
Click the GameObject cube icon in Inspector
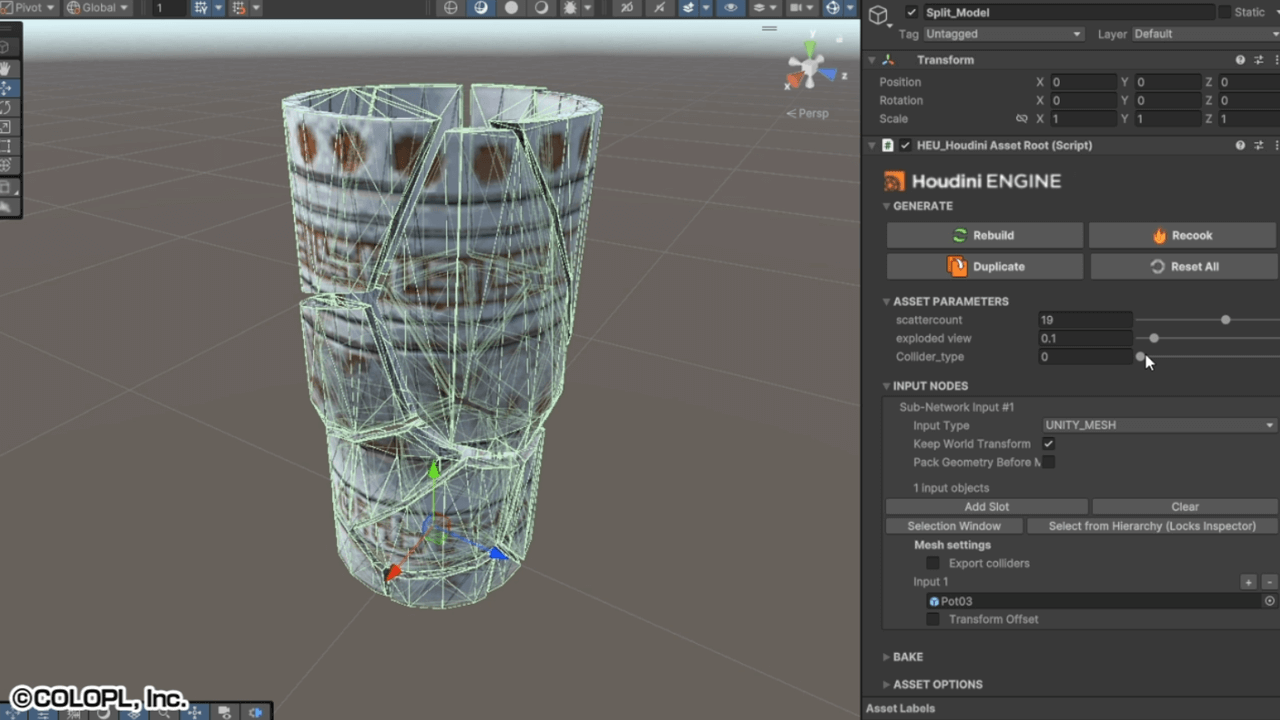pos(878,13)
